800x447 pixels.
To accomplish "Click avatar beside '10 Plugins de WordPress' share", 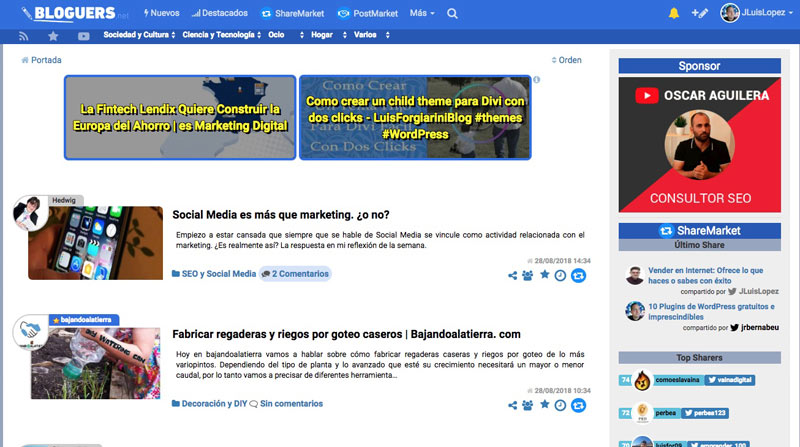I will 635,311.
